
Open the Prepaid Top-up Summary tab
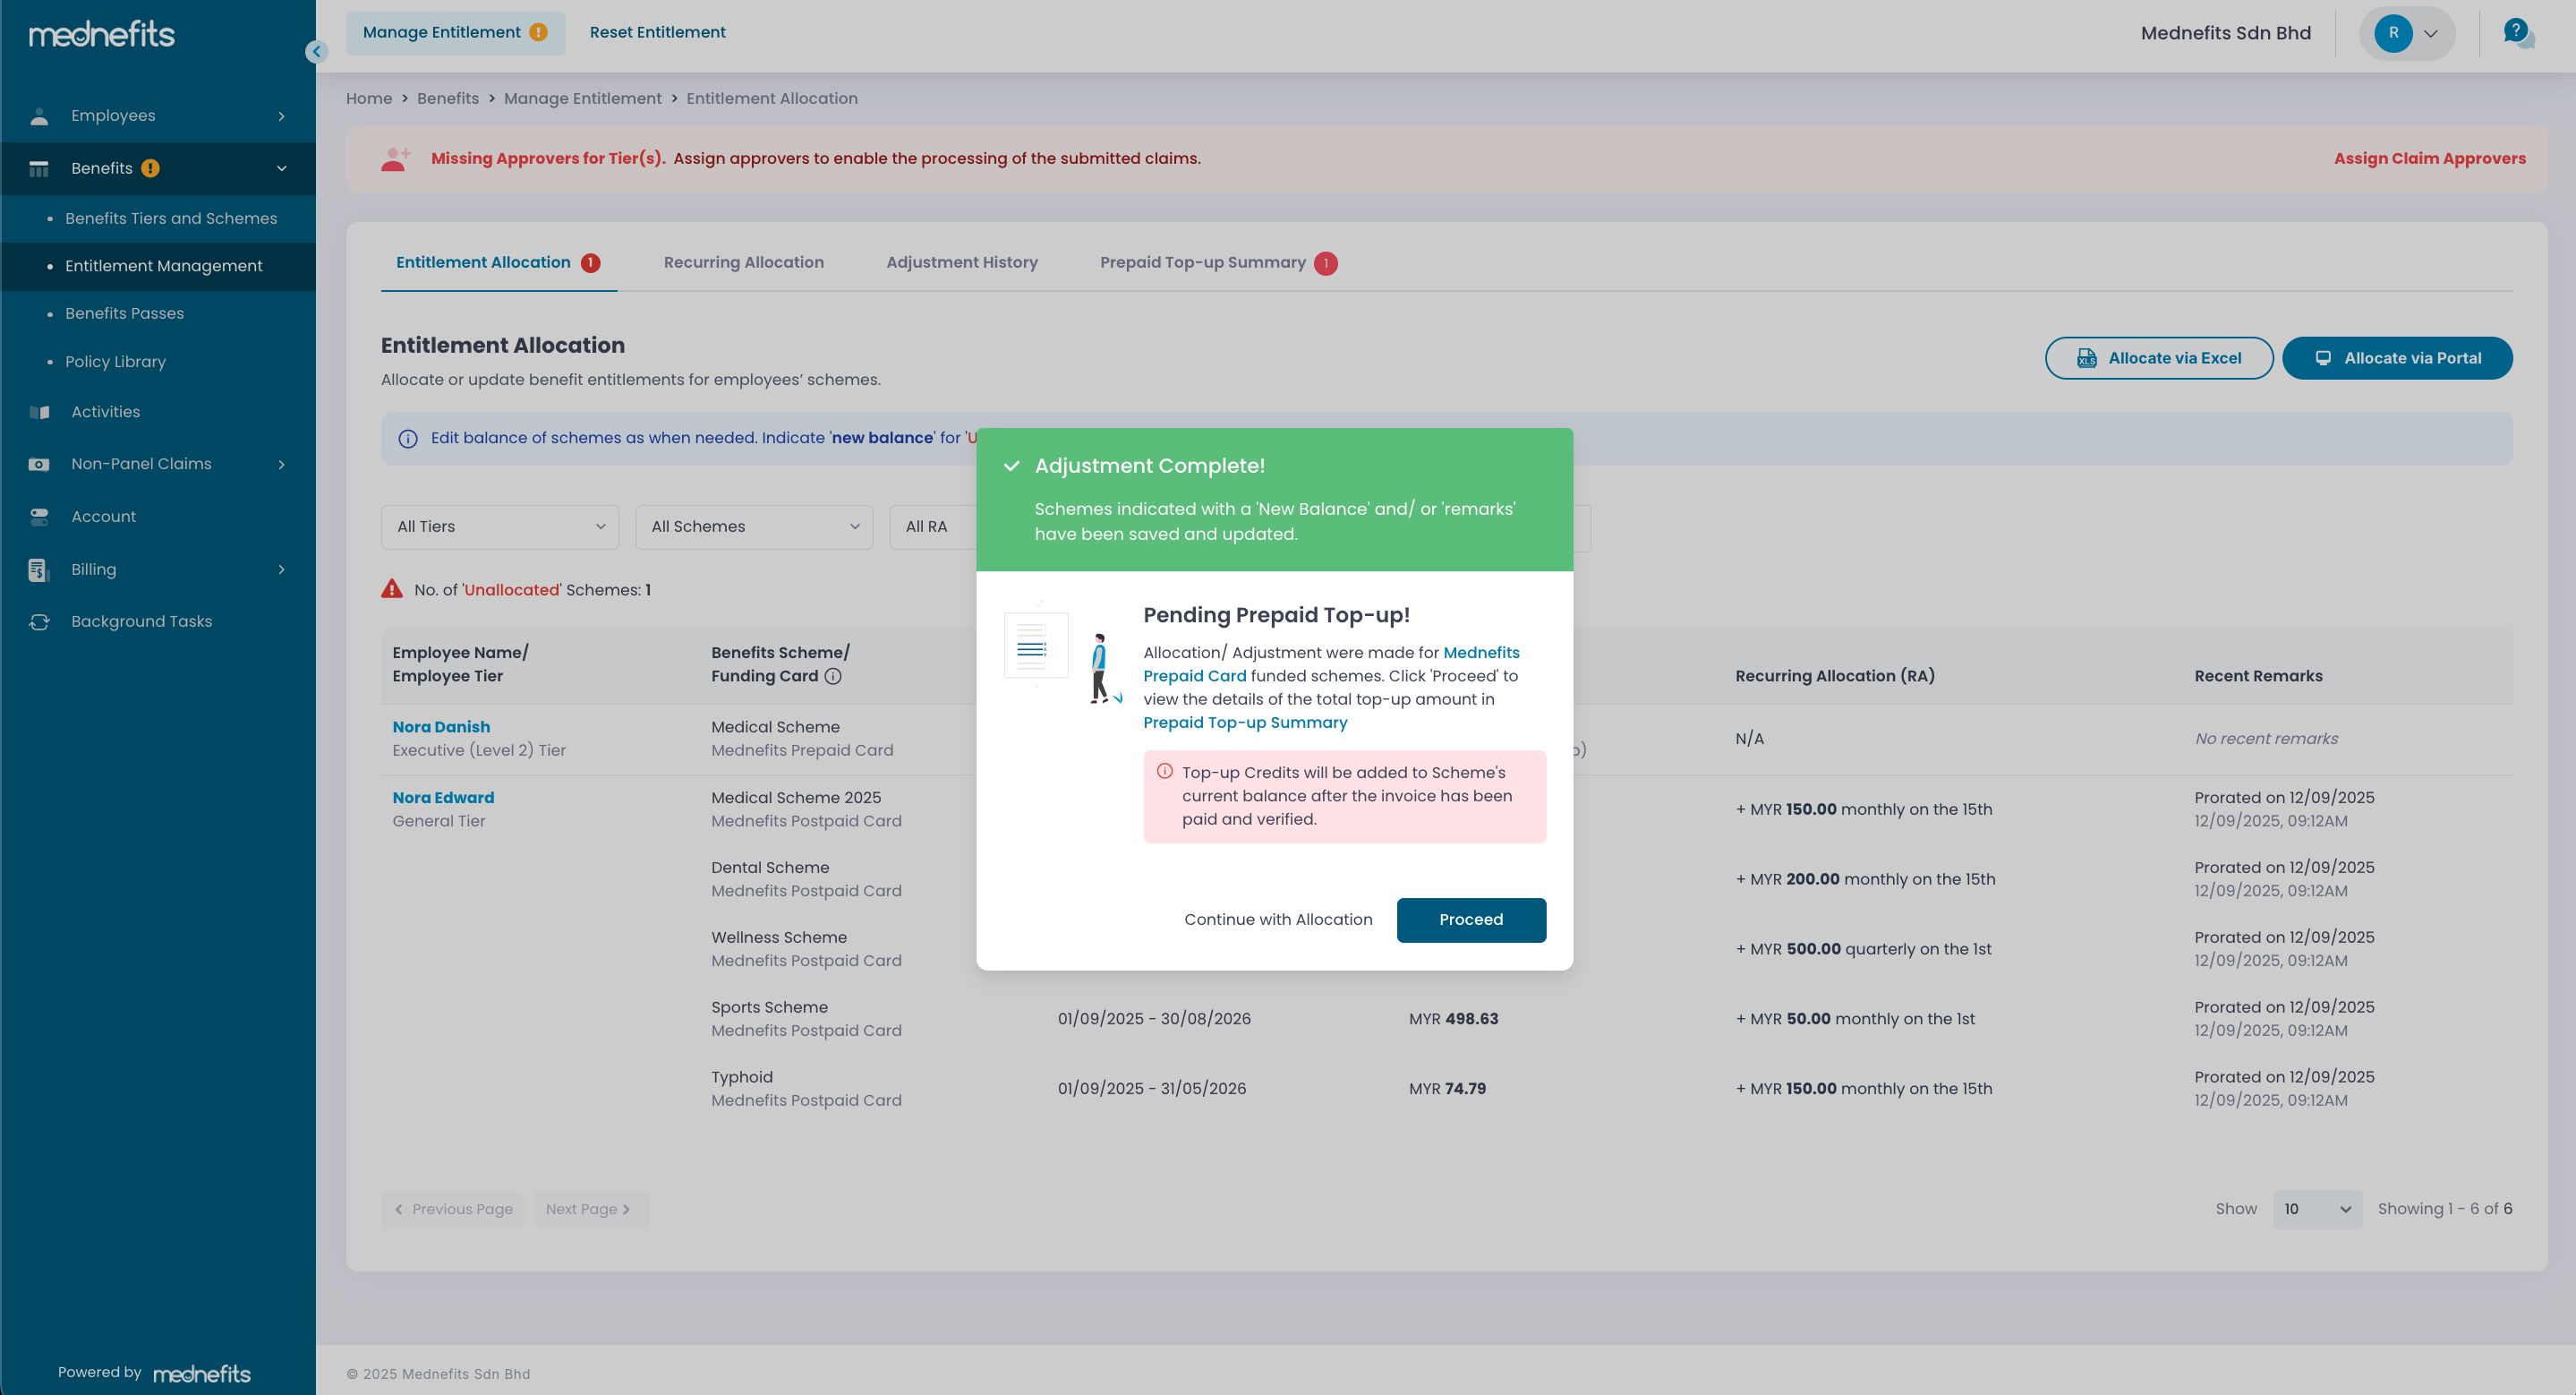coord(1202,262)
